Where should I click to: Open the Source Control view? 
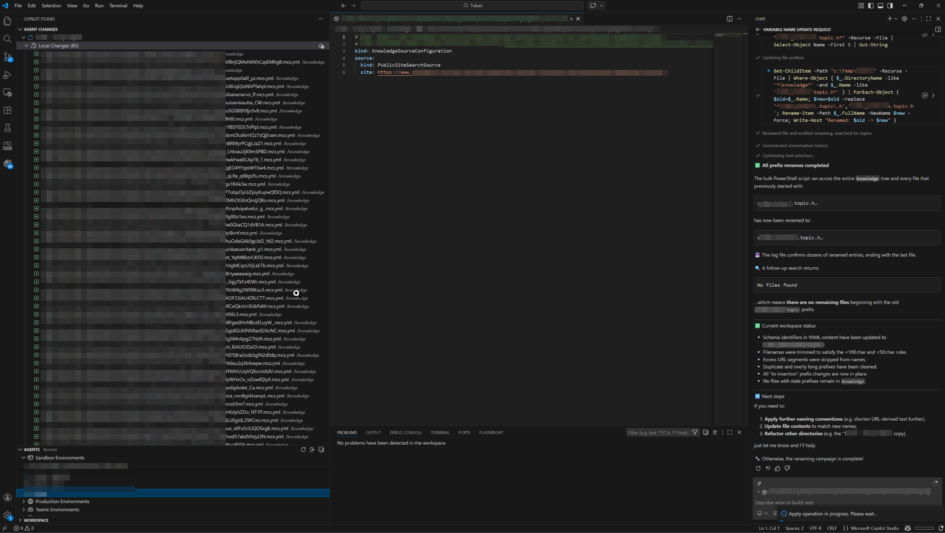(8, 57)
